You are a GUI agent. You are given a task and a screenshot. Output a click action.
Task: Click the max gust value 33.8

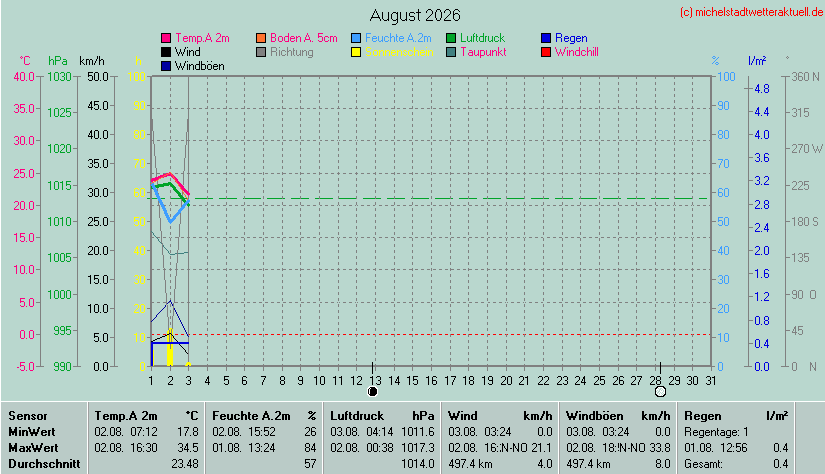(660, 448)
